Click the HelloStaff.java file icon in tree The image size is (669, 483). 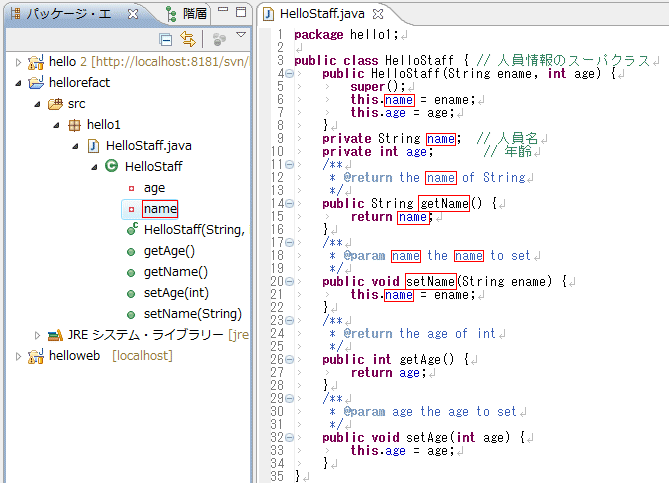tap(93, 146)
